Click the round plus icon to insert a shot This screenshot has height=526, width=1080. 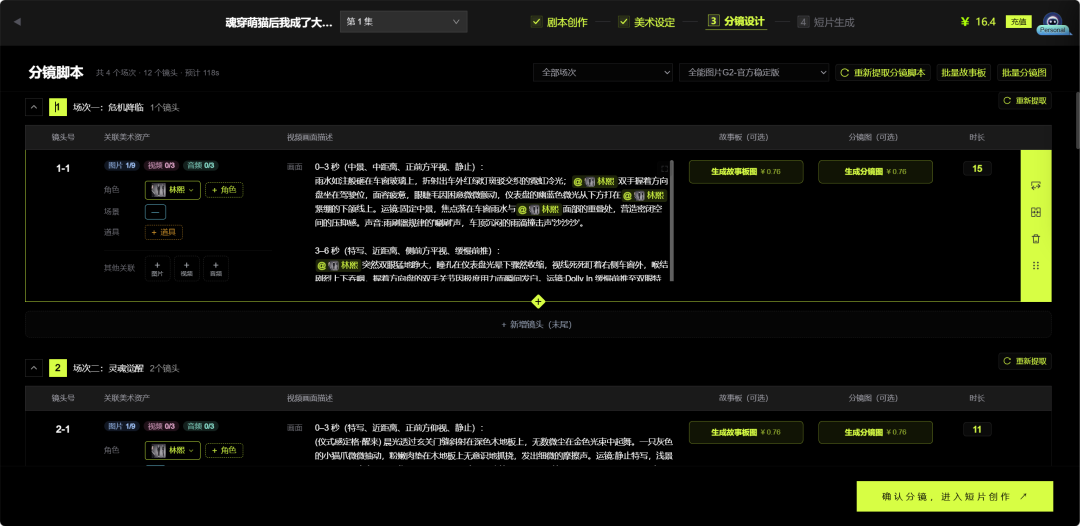coord(539,302)
